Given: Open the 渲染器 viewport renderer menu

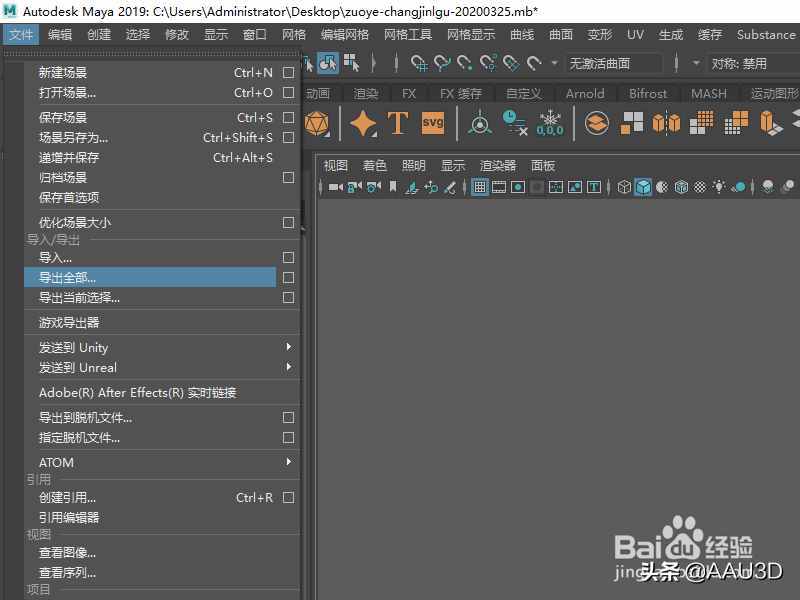Looking at the screenshot, I should 497,165.
